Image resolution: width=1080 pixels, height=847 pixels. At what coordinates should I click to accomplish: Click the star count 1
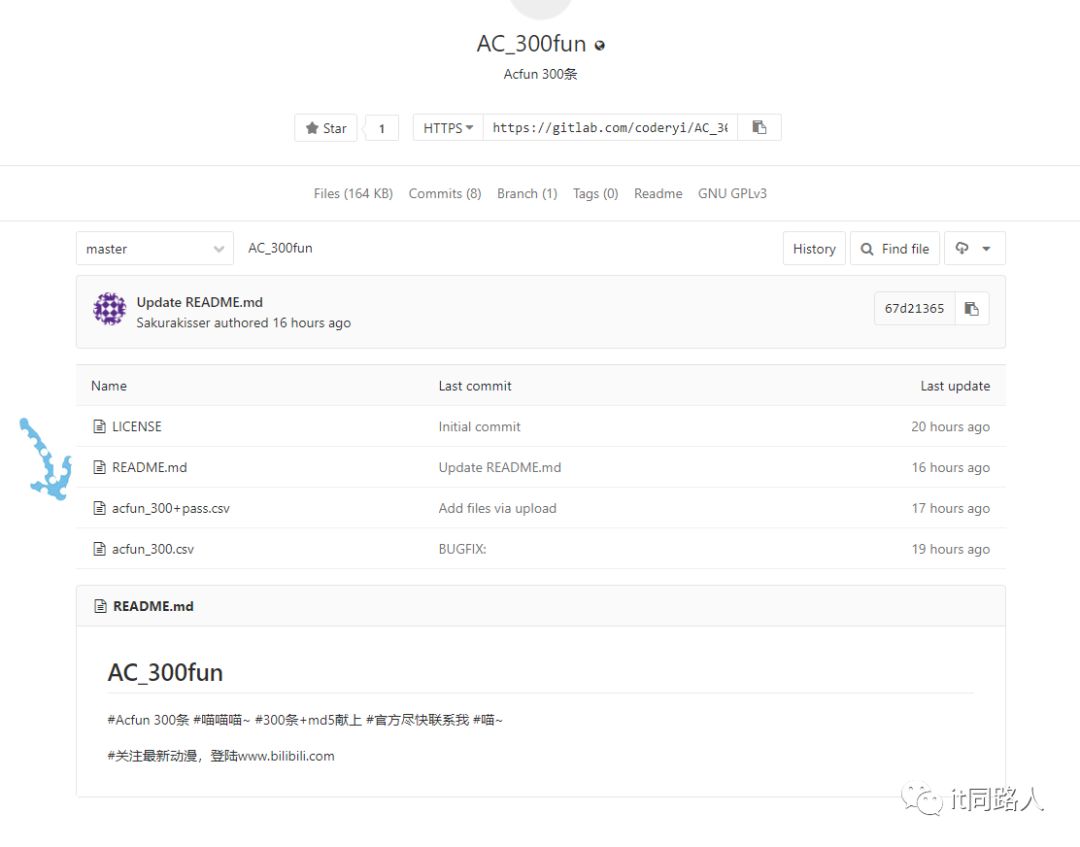click(382, 128)
